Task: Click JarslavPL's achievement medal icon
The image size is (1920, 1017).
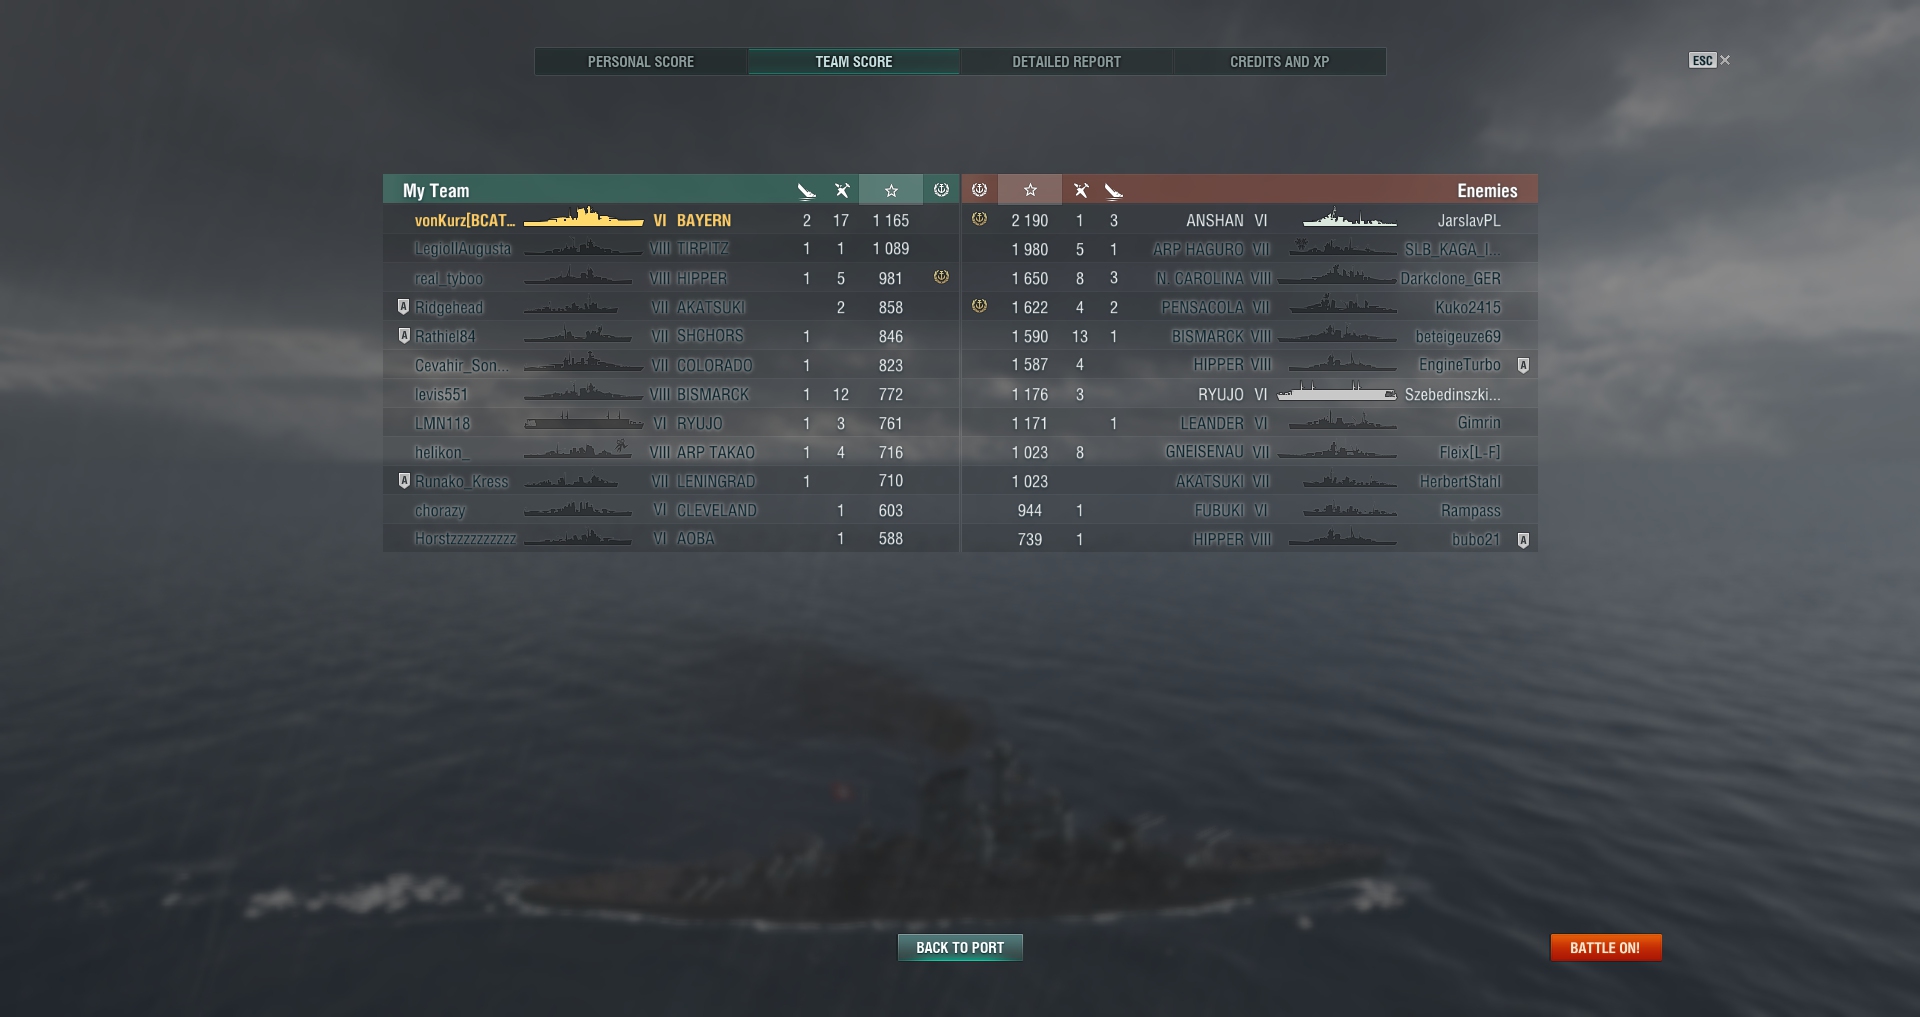Action: [980, 219]
